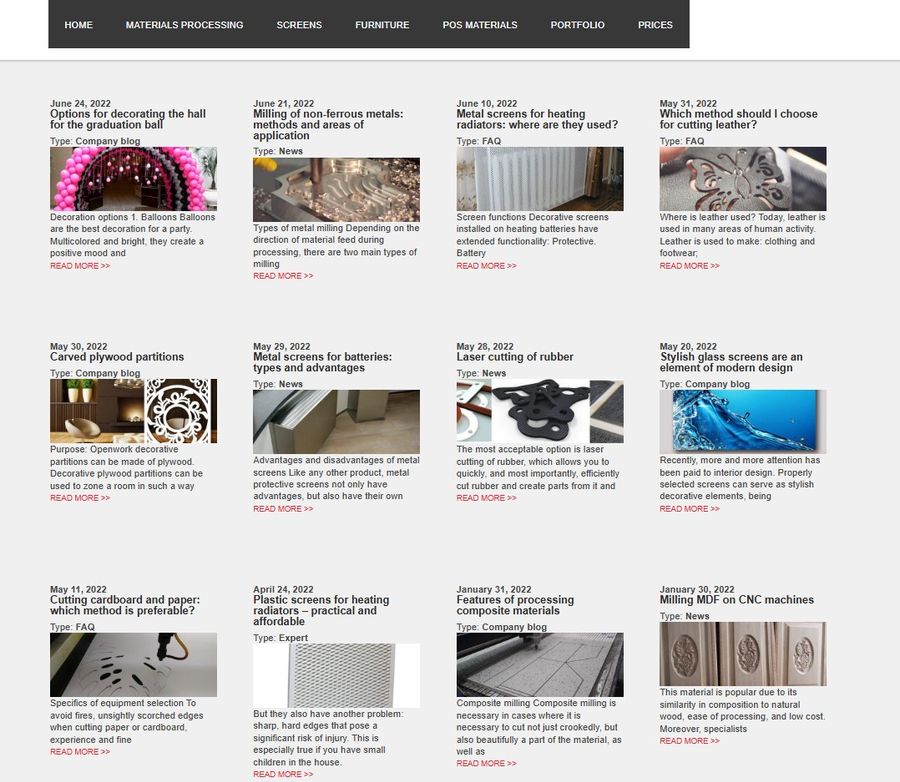Click the 'May 20, 2022' date text

[688, 346]
